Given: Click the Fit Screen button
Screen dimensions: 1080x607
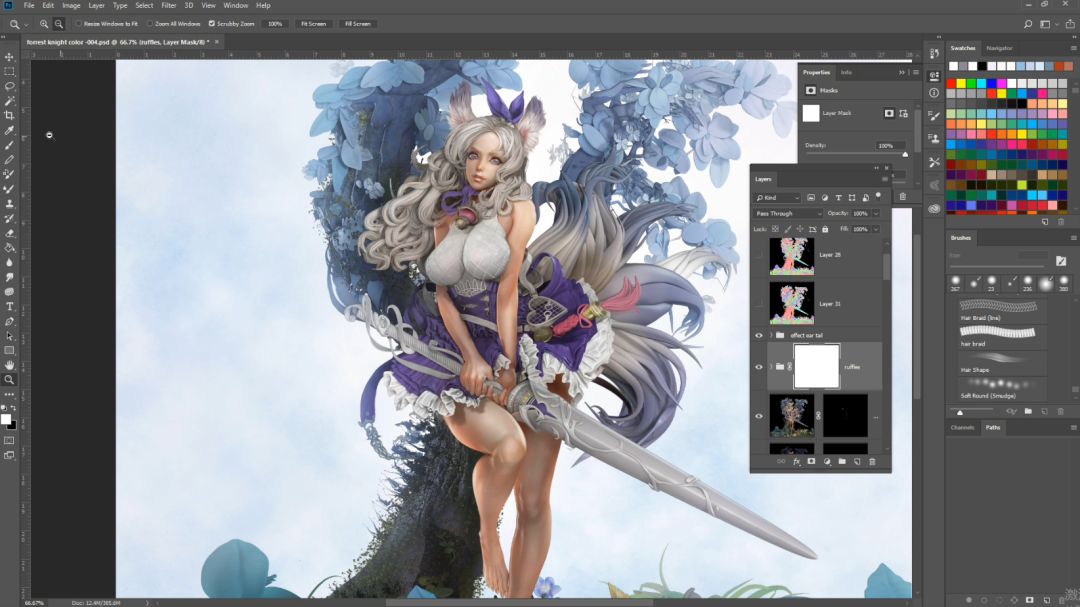Looking at the screenshot, I should (x=313, y=23).
